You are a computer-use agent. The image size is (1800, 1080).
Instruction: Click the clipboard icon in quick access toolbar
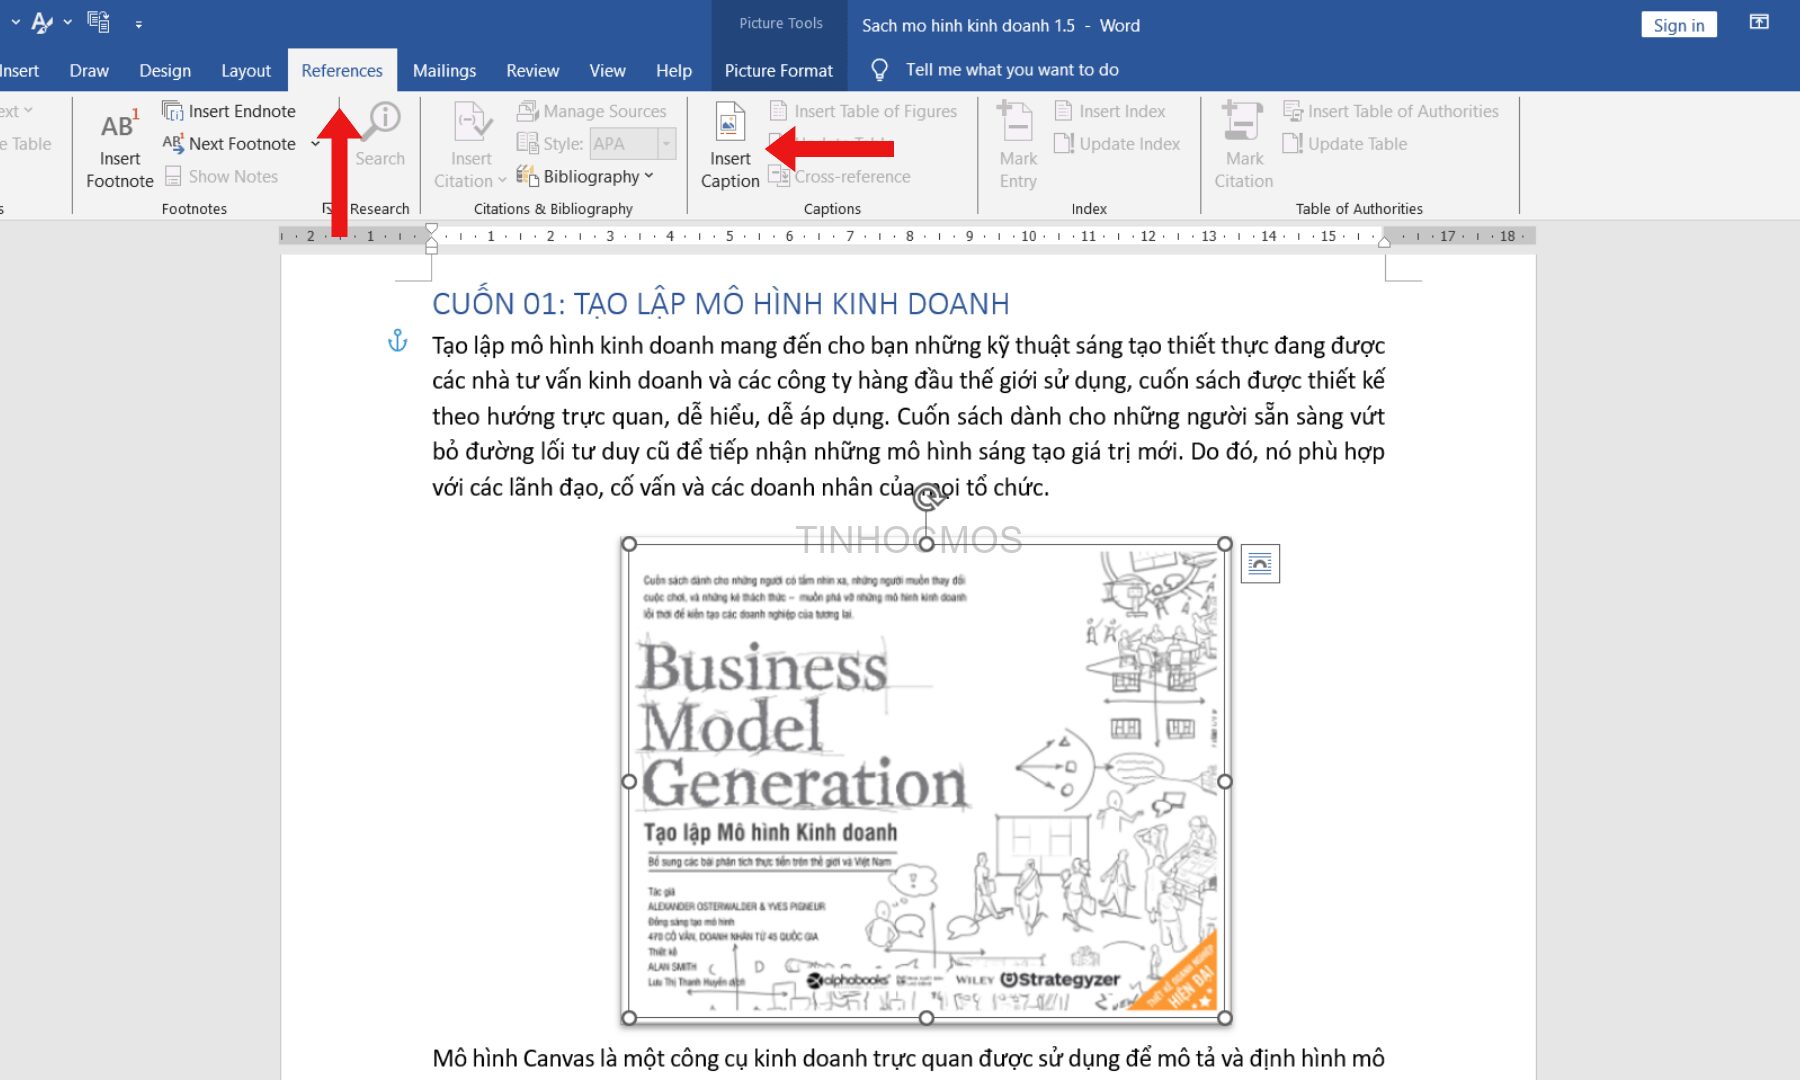[98, 22]
